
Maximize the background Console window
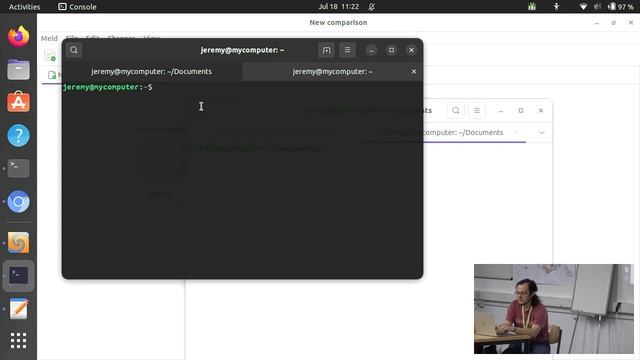pos(520,111)
